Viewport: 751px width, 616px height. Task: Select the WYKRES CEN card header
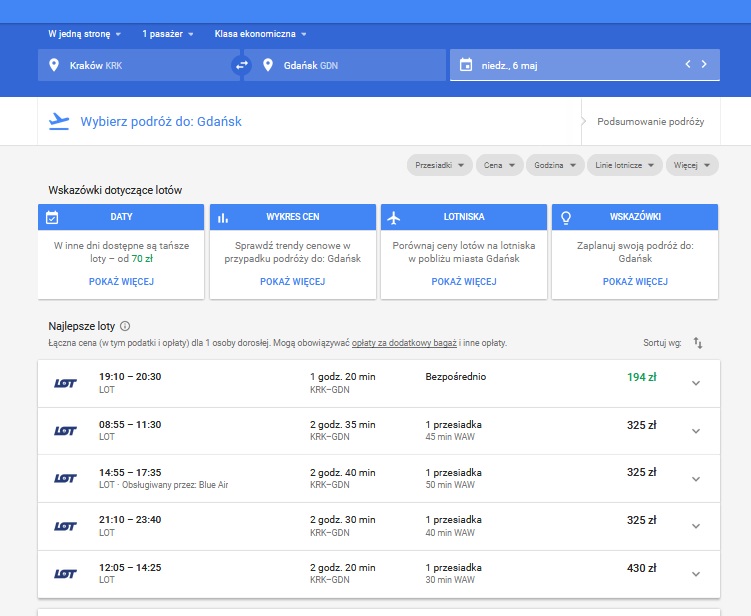point(293,217)
